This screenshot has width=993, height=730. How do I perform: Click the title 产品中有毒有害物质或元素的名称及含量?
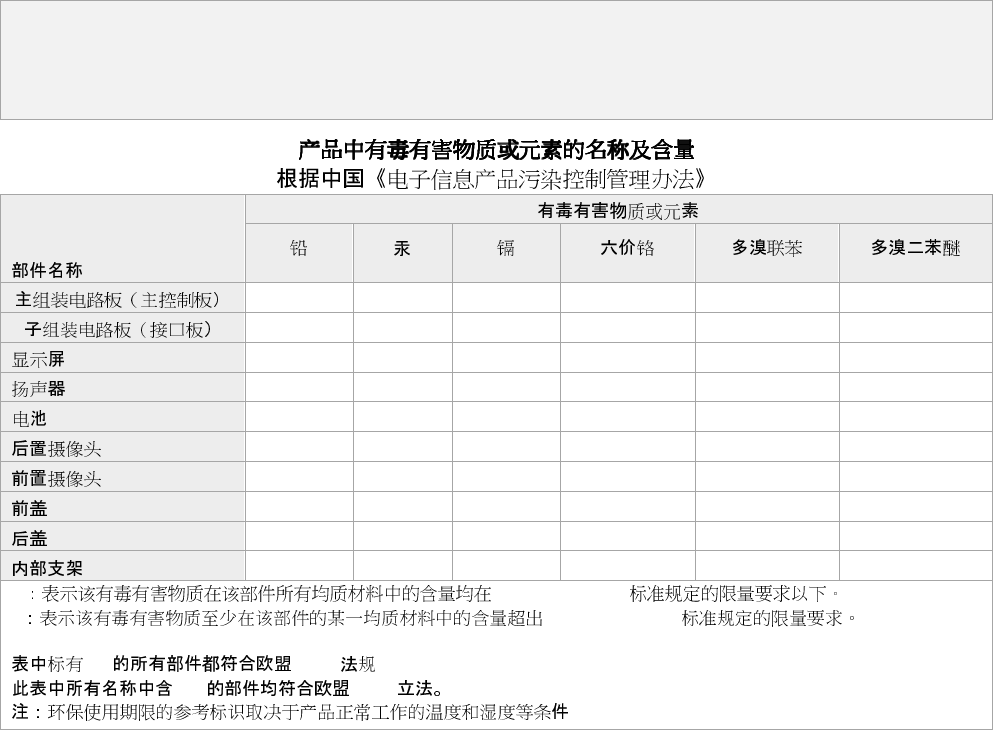[496, 150]
